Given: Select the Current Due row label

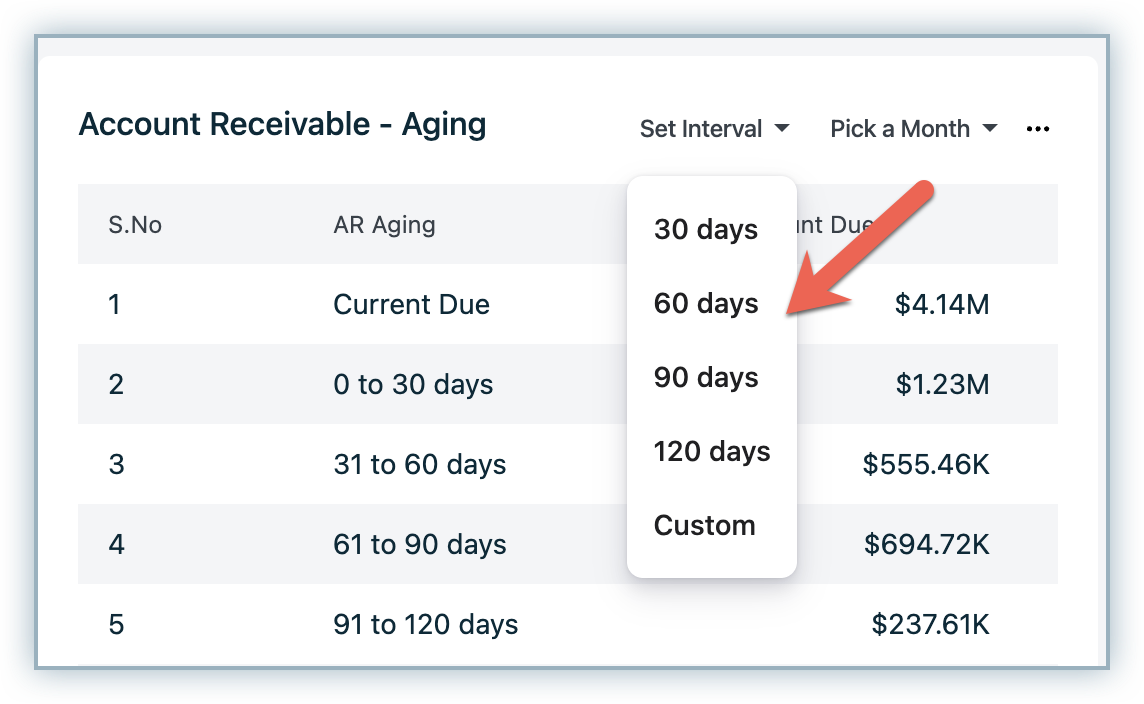Looking at the screenshot, I should pos(411,304).
